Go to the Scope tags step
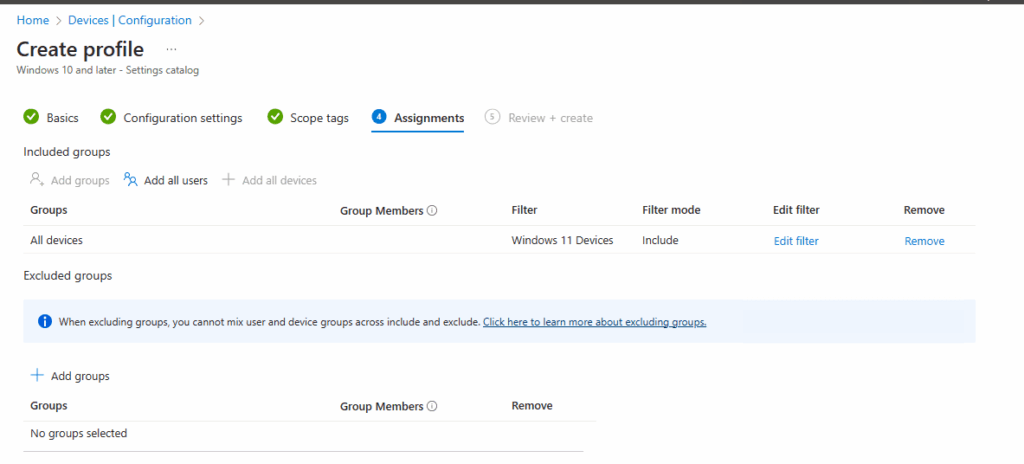This screenshot has height=464, width=1024. pos(319,118)
